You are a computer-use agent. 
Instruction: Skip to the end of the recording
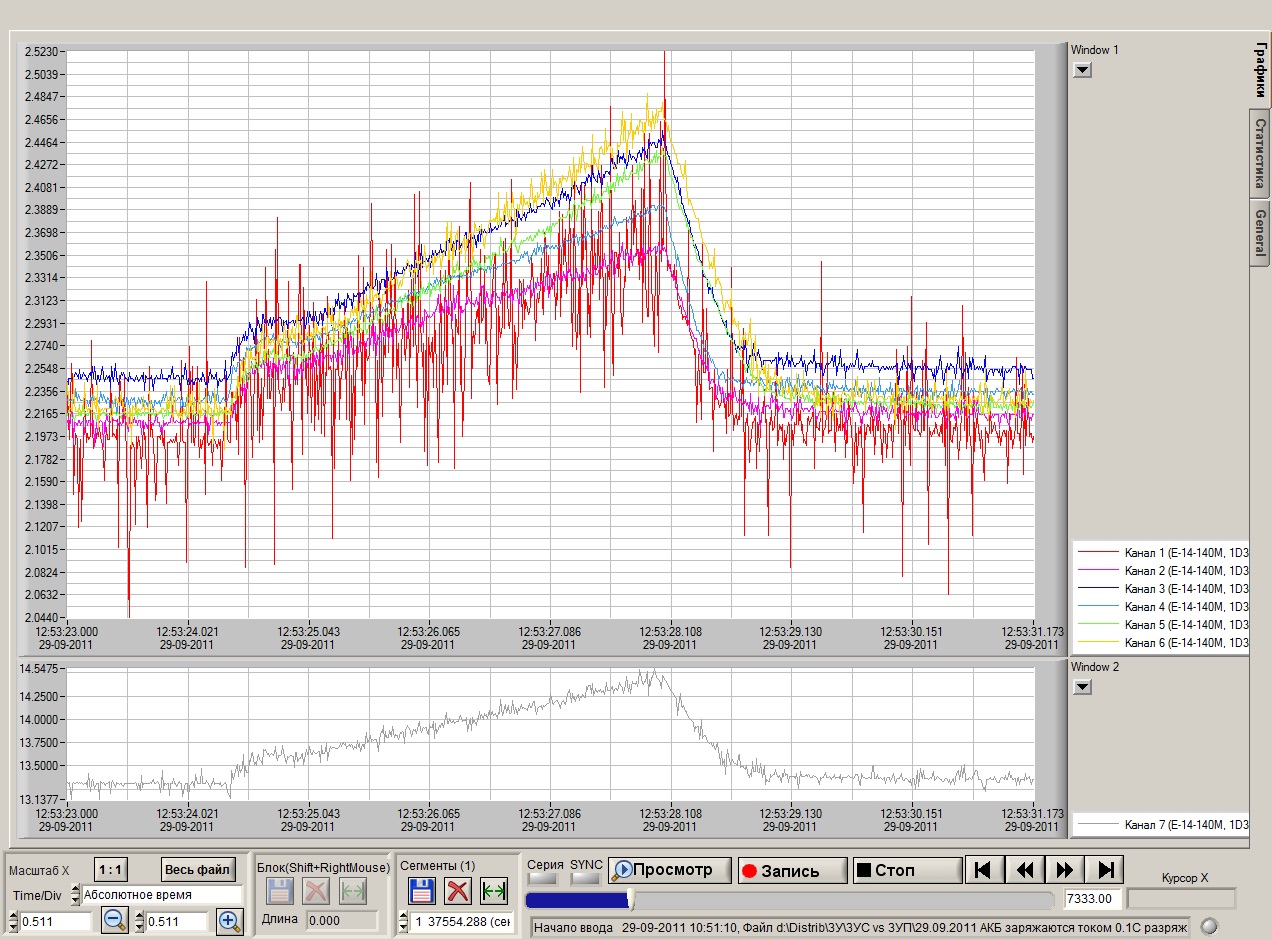pyautogui.click(x=1106, y=870)
